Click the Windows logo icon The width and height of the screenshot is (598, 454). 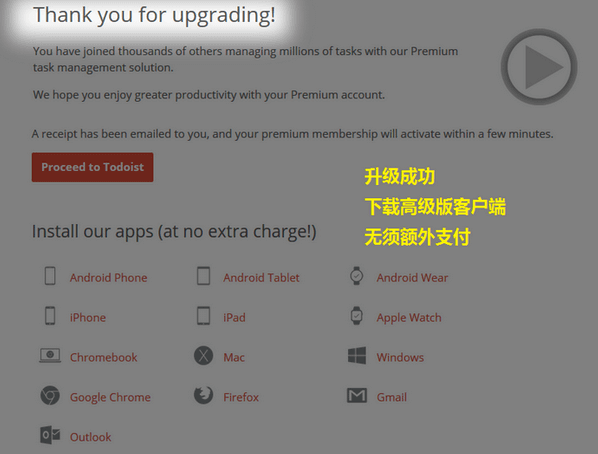point(357,356)
